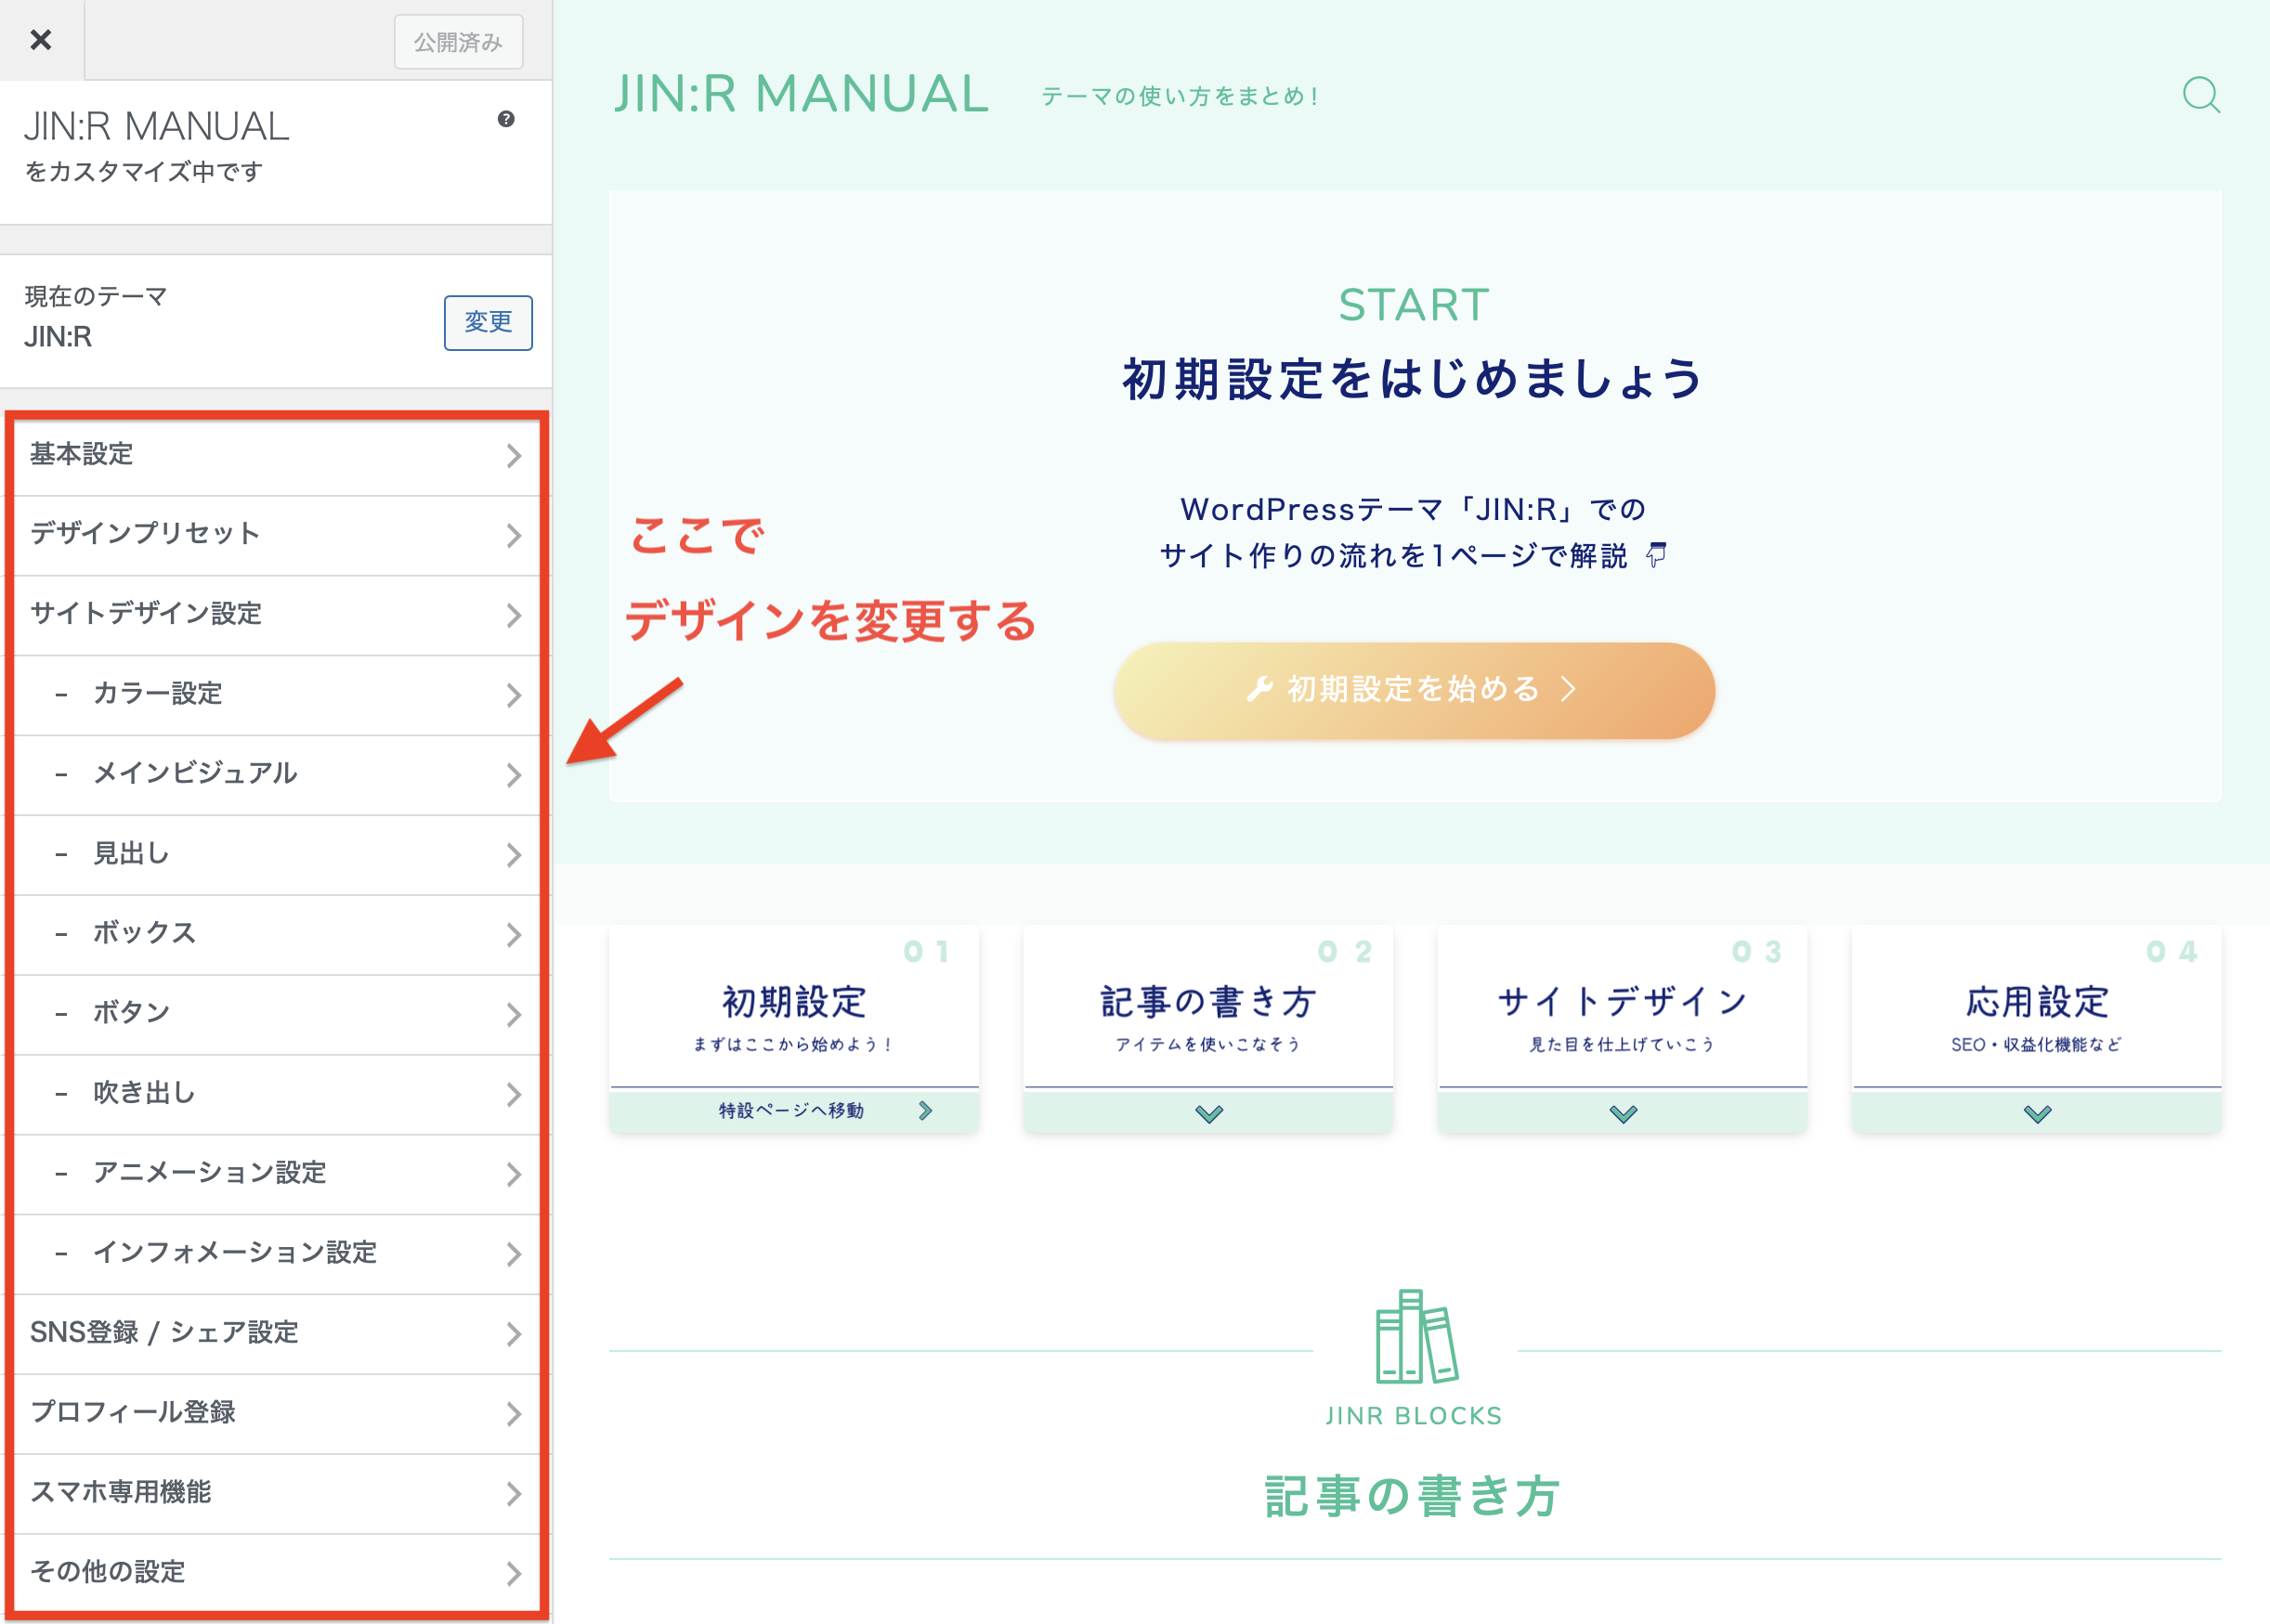Click the 初期設定 card title
This screenshot has width=2270, height=1624.
coord(794,1002)
